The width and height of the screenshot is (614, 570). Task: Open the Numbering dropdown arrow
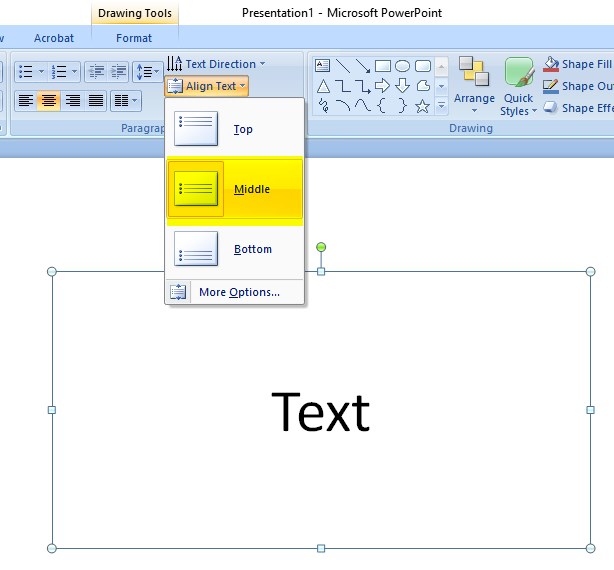coord(74,72)
